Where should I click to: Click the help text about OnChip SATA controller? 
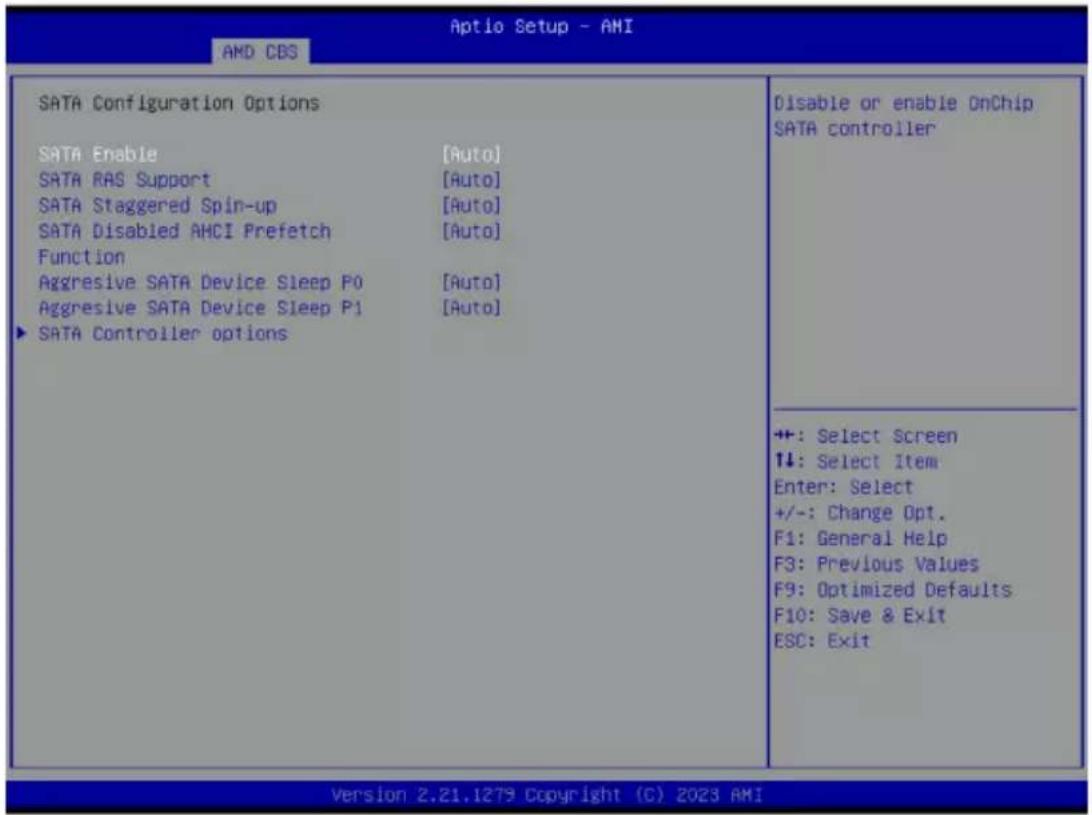[903, 116]
